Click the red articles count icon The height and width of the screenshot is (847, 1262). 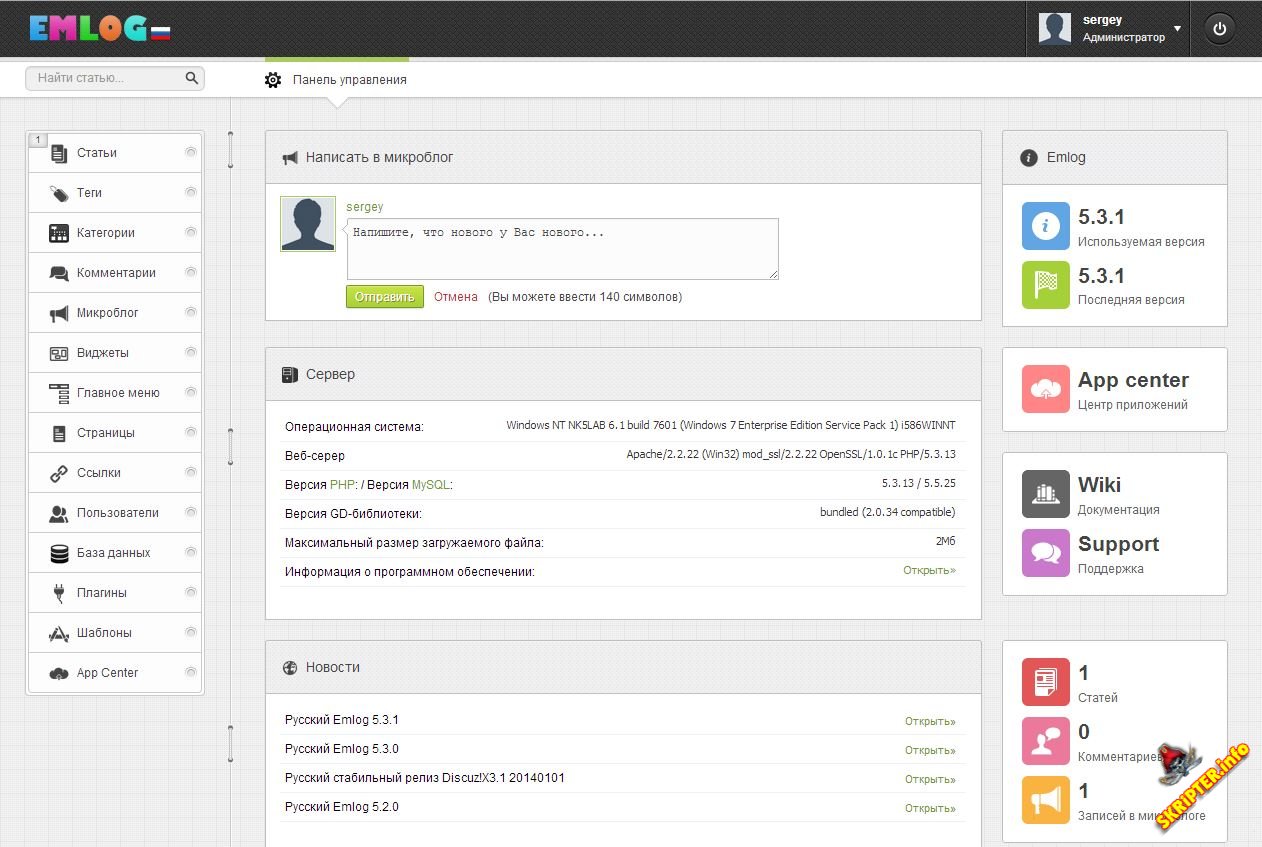click(1046, 682)
